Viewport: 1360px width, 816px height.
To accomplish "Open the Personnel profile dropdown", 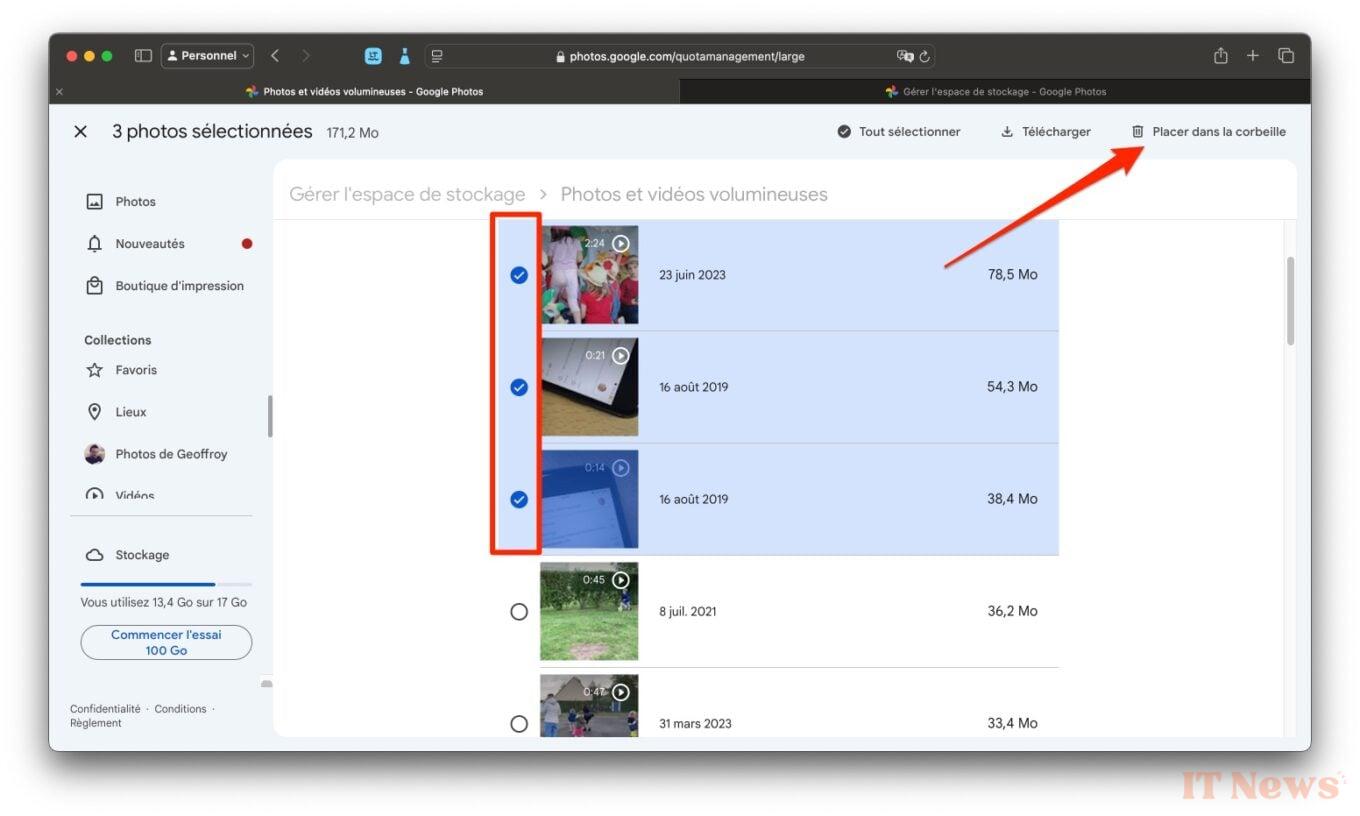I will (x=208, y=56).
